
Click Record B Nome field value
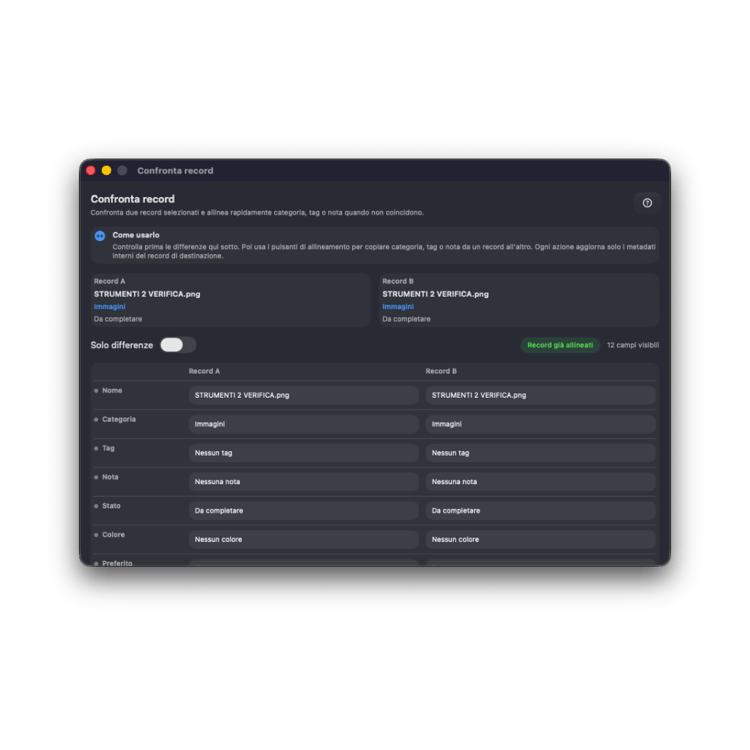540,395
